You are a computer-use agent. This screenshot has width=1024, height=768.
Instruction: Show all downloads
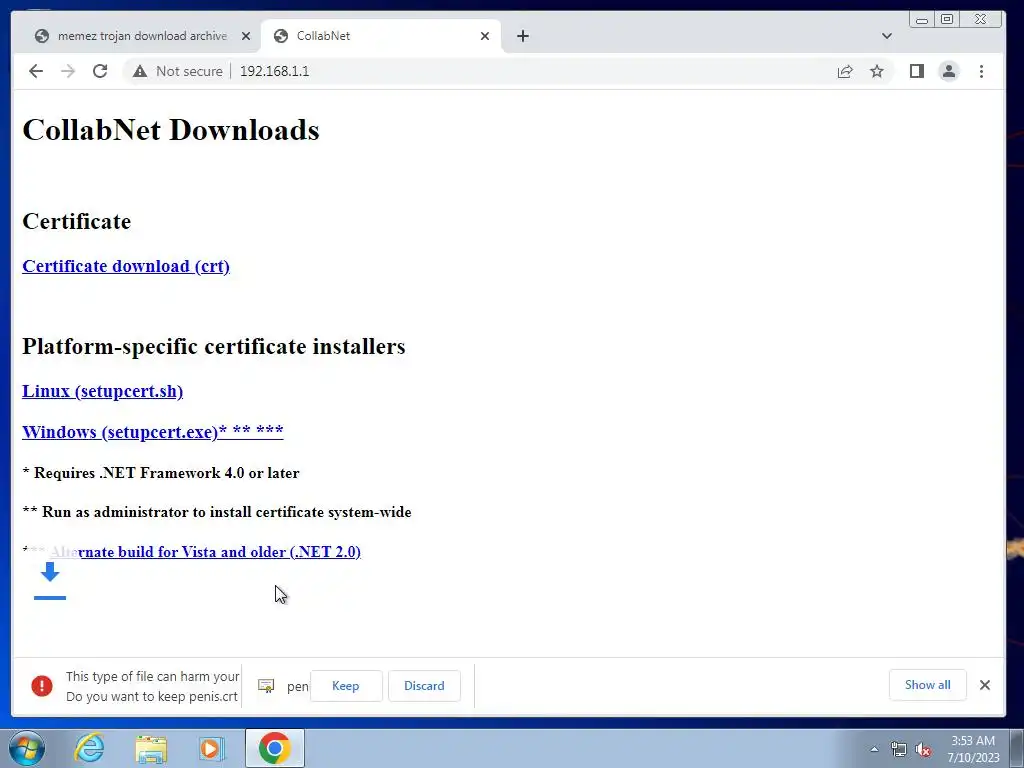(927, 684)
